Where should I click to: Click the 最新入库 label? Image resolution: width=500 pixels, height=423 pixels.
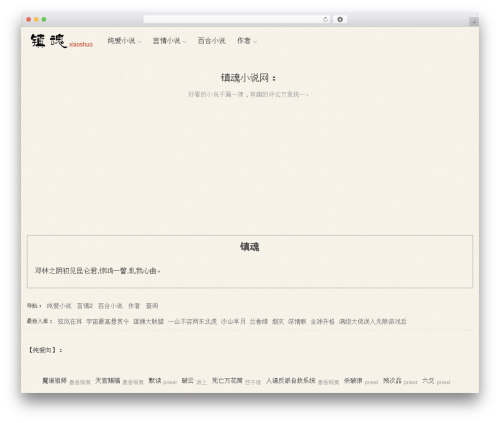(40, 321)
